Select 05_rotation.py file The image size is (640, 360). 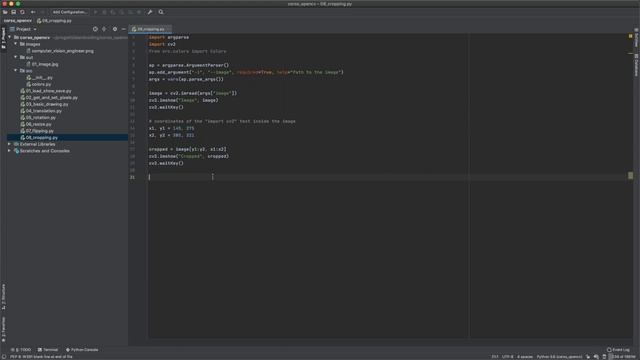click(x=38, y=118)
